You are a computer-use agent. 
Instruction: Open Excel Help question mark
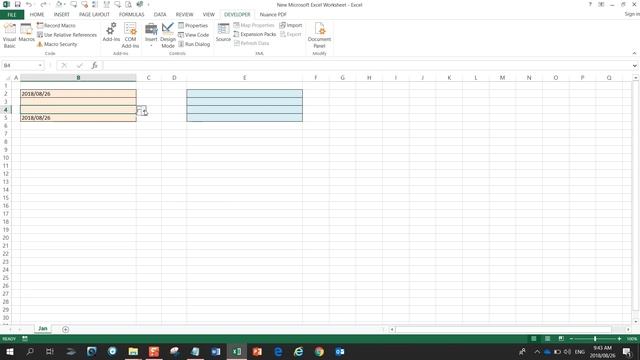click(x=590, y=4)
